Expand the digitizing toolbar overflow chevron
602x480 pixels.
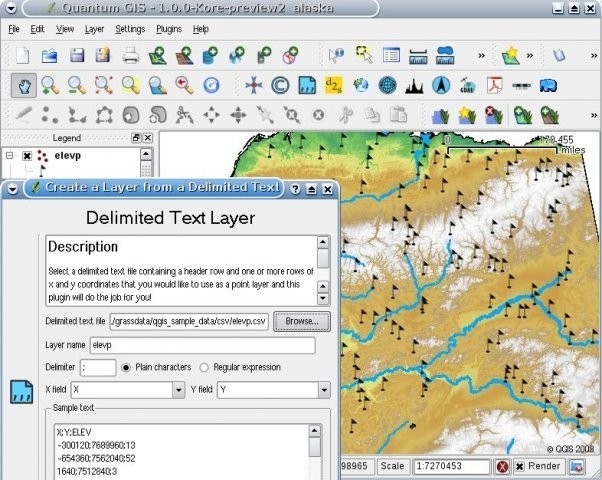pyautogui.click(x=594, y=115)
